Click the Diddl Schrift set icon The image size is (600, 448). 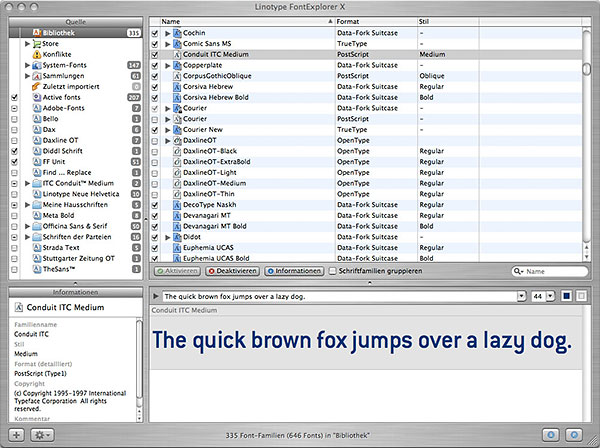pyautogui.click(x=37, y=151)
